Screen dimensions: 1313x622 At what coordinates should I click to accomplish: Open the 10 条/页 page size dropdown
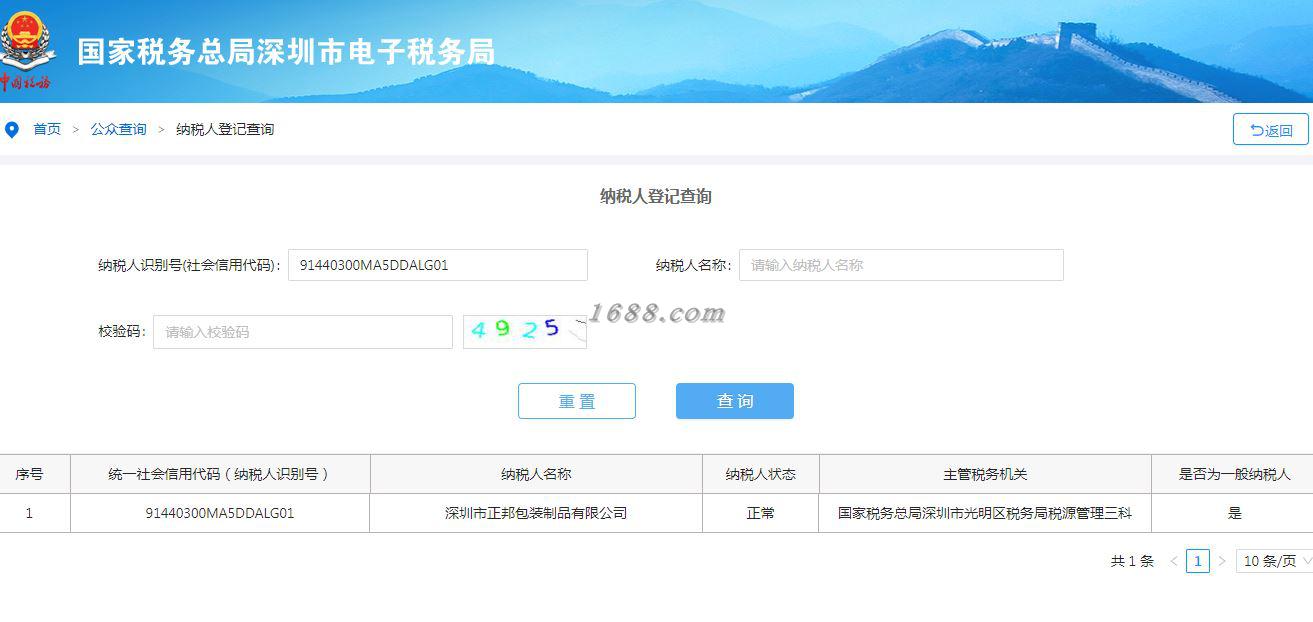(1274, 561)
